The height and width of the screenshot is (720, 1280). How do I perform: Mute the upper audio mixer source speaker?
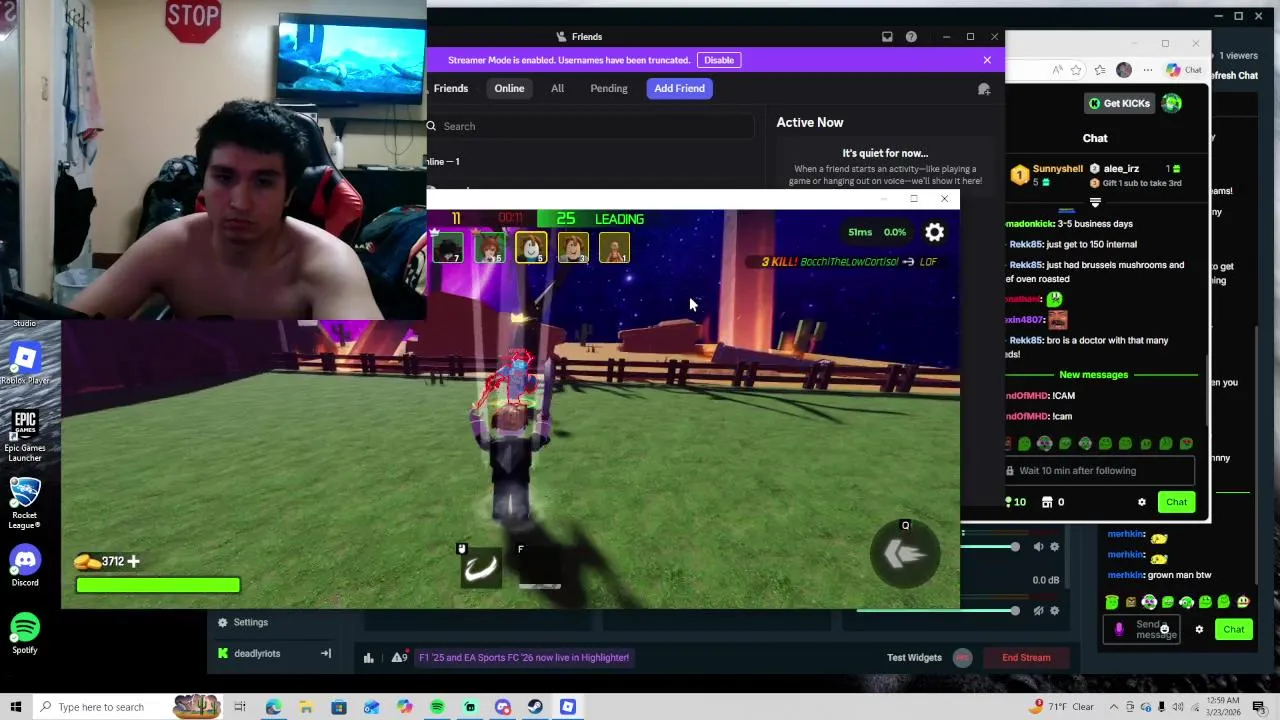click(1038, 547)
